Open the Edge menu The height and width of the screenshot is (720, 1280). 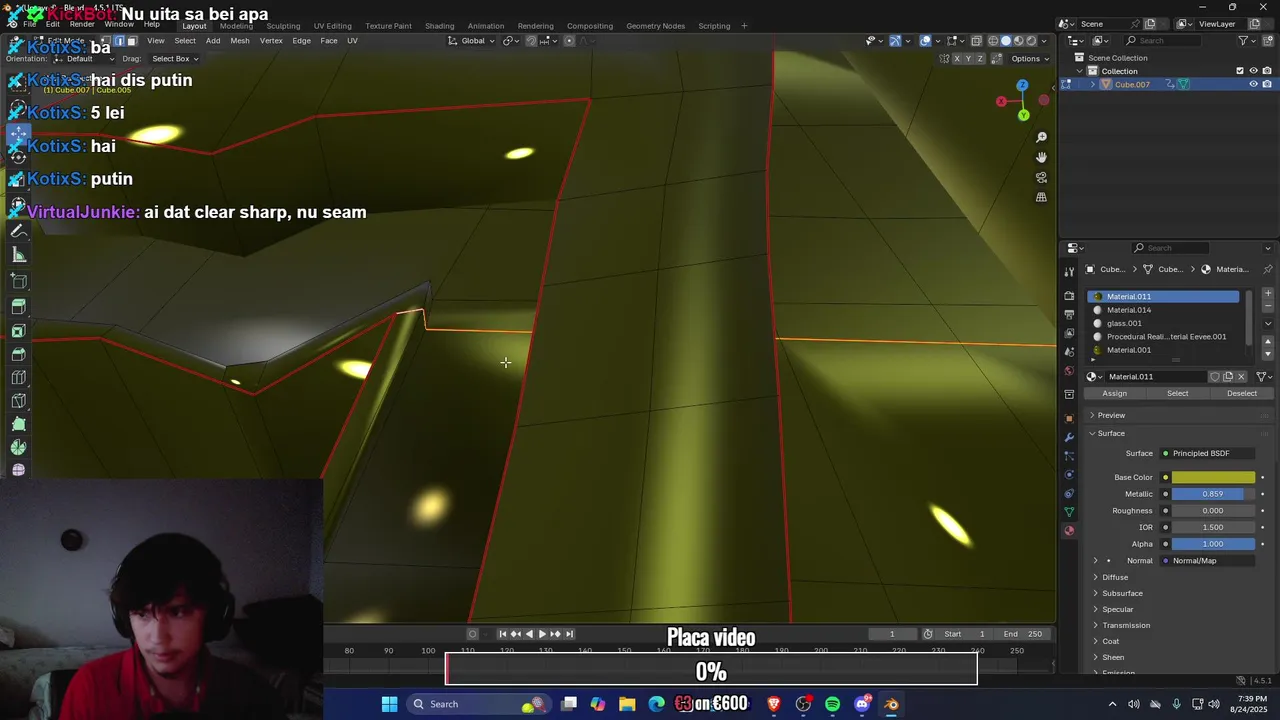pyautogui.click(x=301, y=41)
